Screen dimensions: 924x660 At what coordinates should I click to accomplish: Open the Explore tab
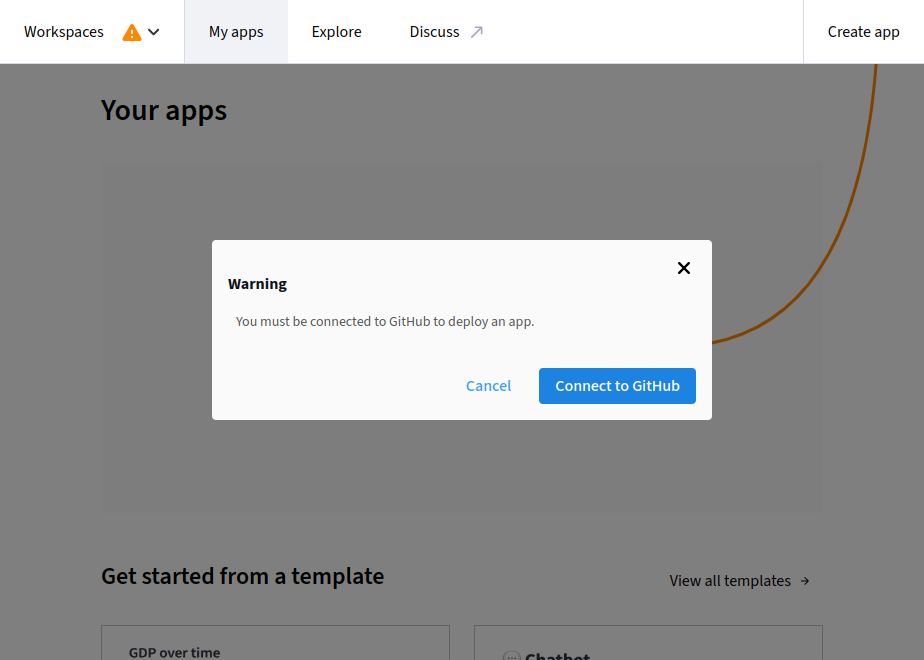pyautogui.click(x=336, y=32)
